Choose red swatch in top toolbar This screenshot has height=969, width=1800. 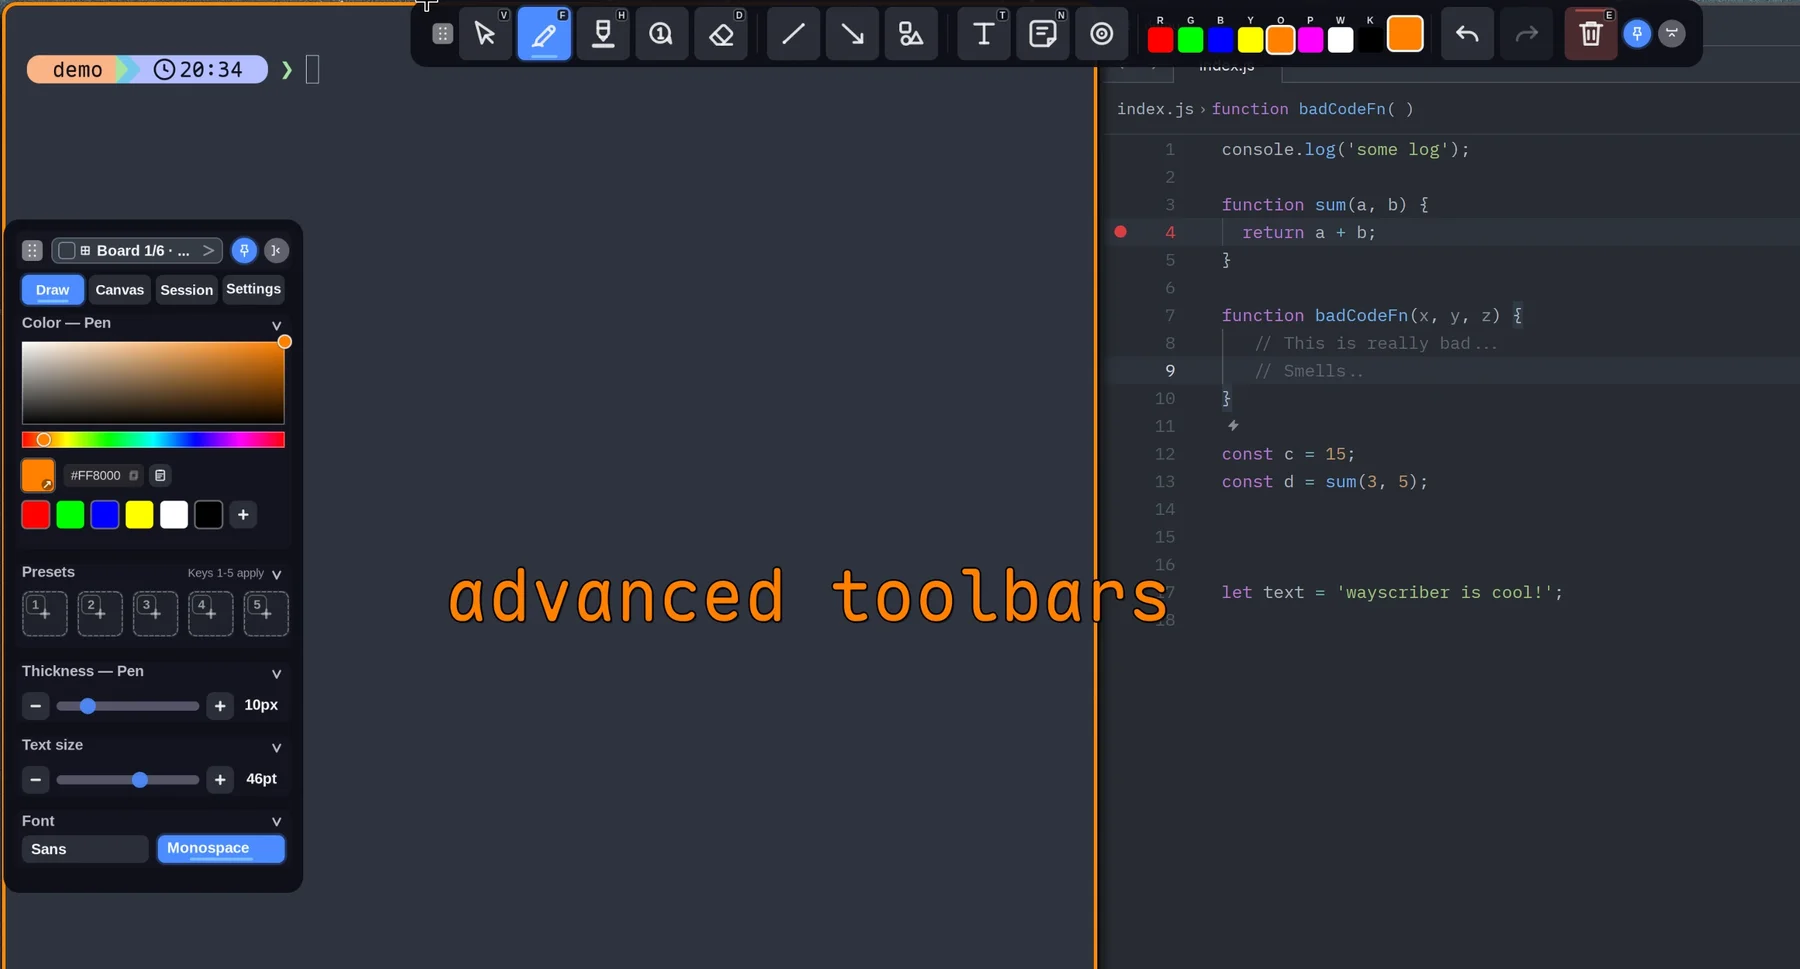tap(1160, 40)
